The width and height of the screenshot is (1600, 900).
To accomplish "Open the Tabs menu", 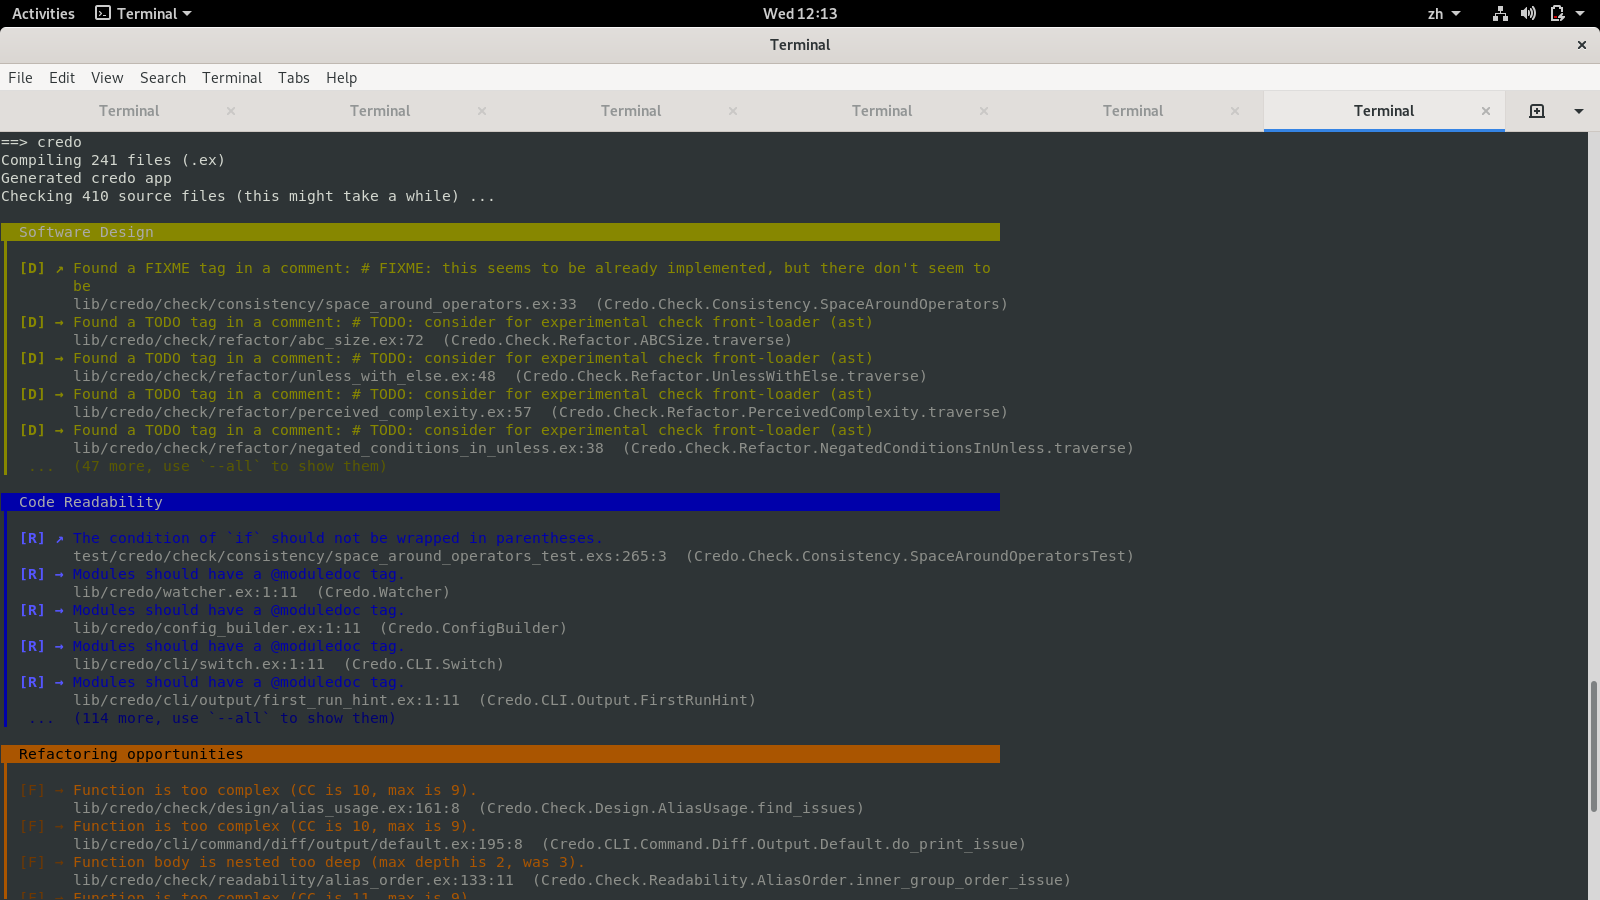I will coord(294,78).
